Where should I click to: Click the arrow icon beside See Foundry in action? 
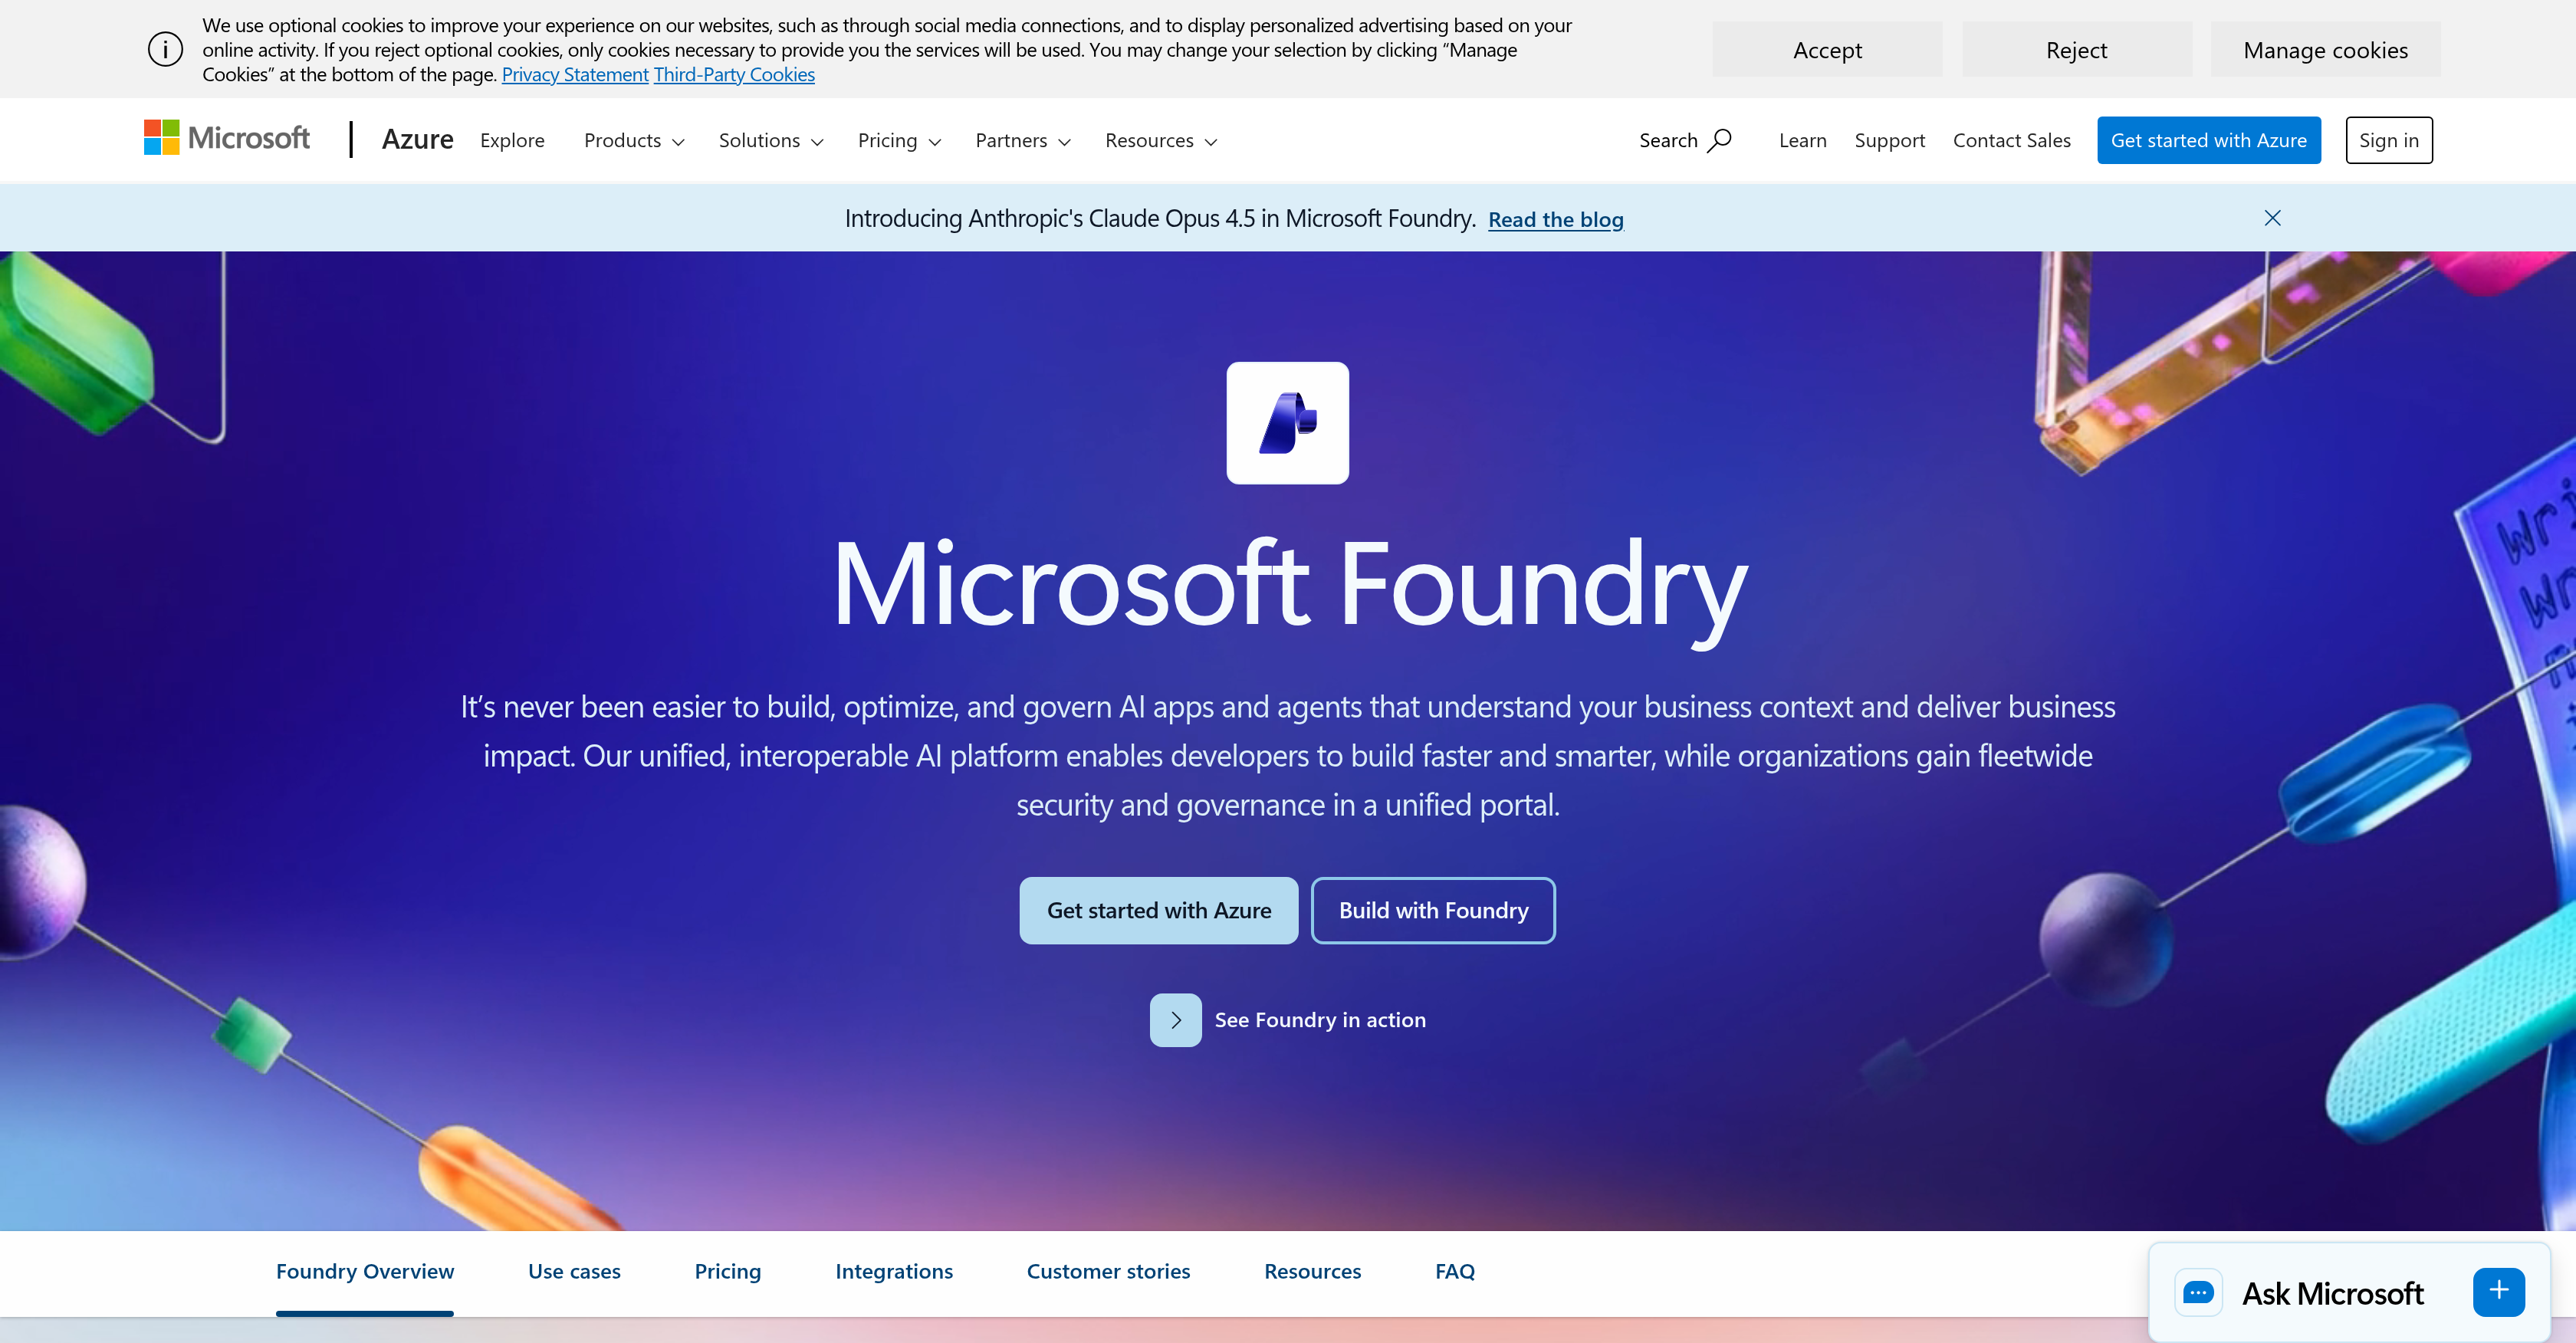[1175, 1019]
